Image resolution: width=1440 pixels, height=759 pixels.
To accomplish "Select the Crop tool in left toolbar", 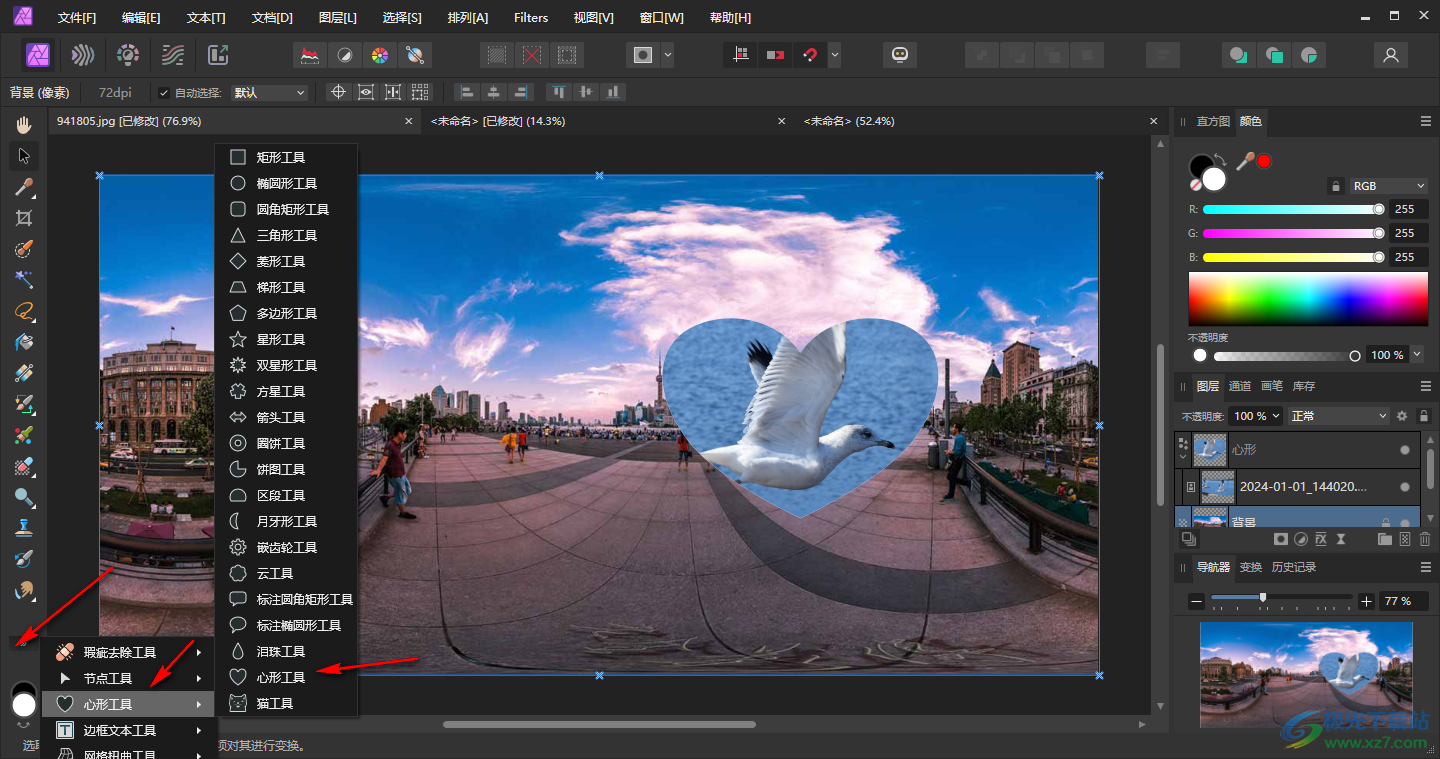I will pyautogui.click(x=24, y=218).
